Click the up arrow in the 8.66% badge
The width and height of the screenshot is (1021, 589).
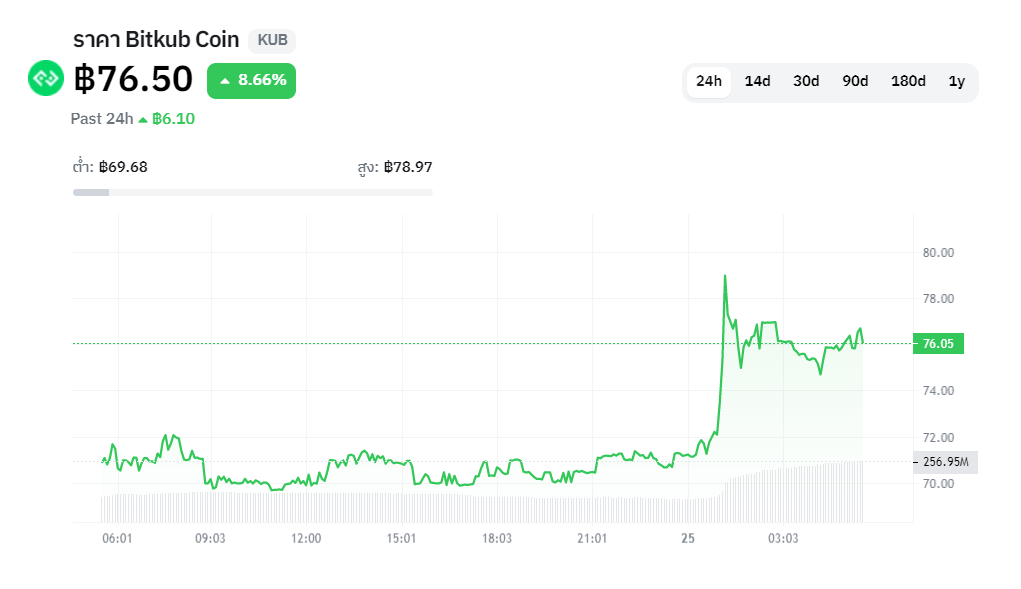[225, 81]
